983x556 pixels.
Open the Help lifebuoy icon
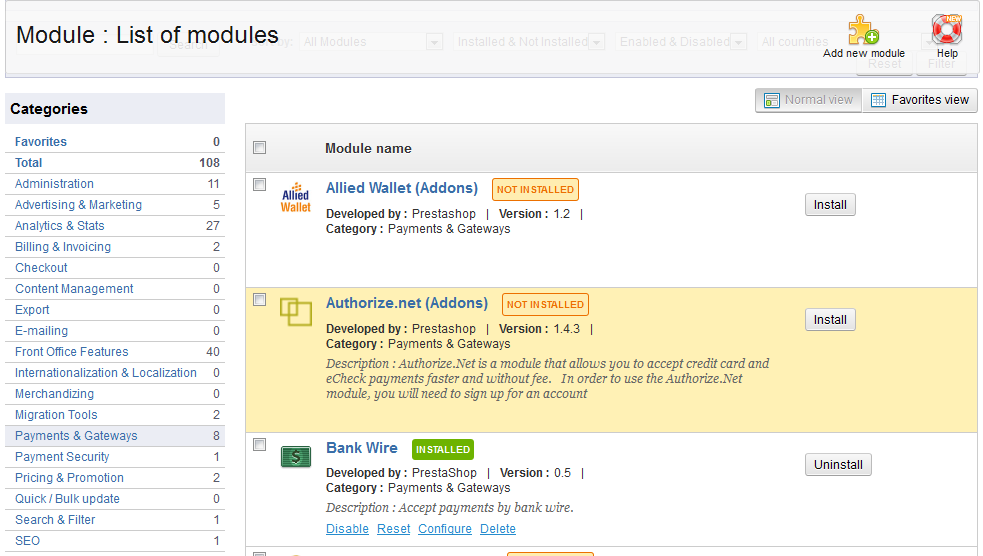pyautogui.click(x=947, y=29)
